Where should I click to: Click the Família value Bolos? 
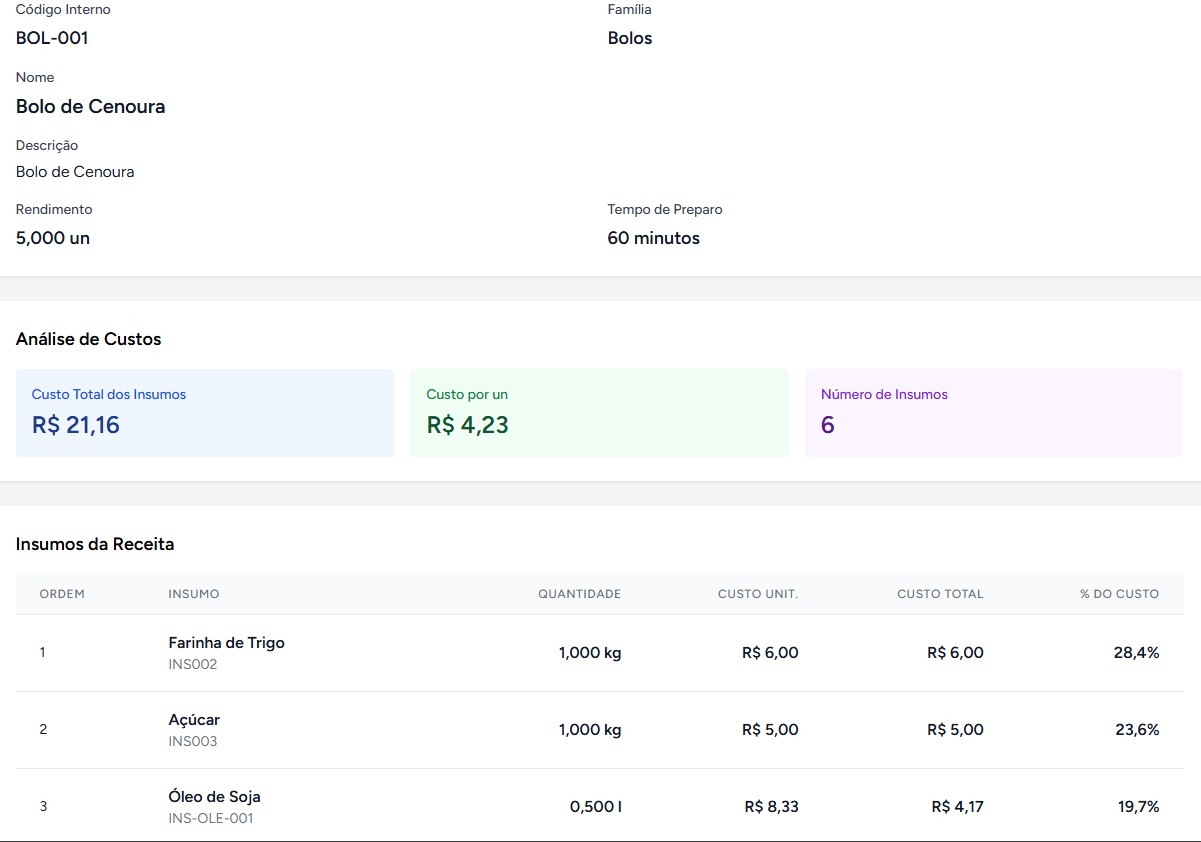pyautogui.click(x=630, y=38)
